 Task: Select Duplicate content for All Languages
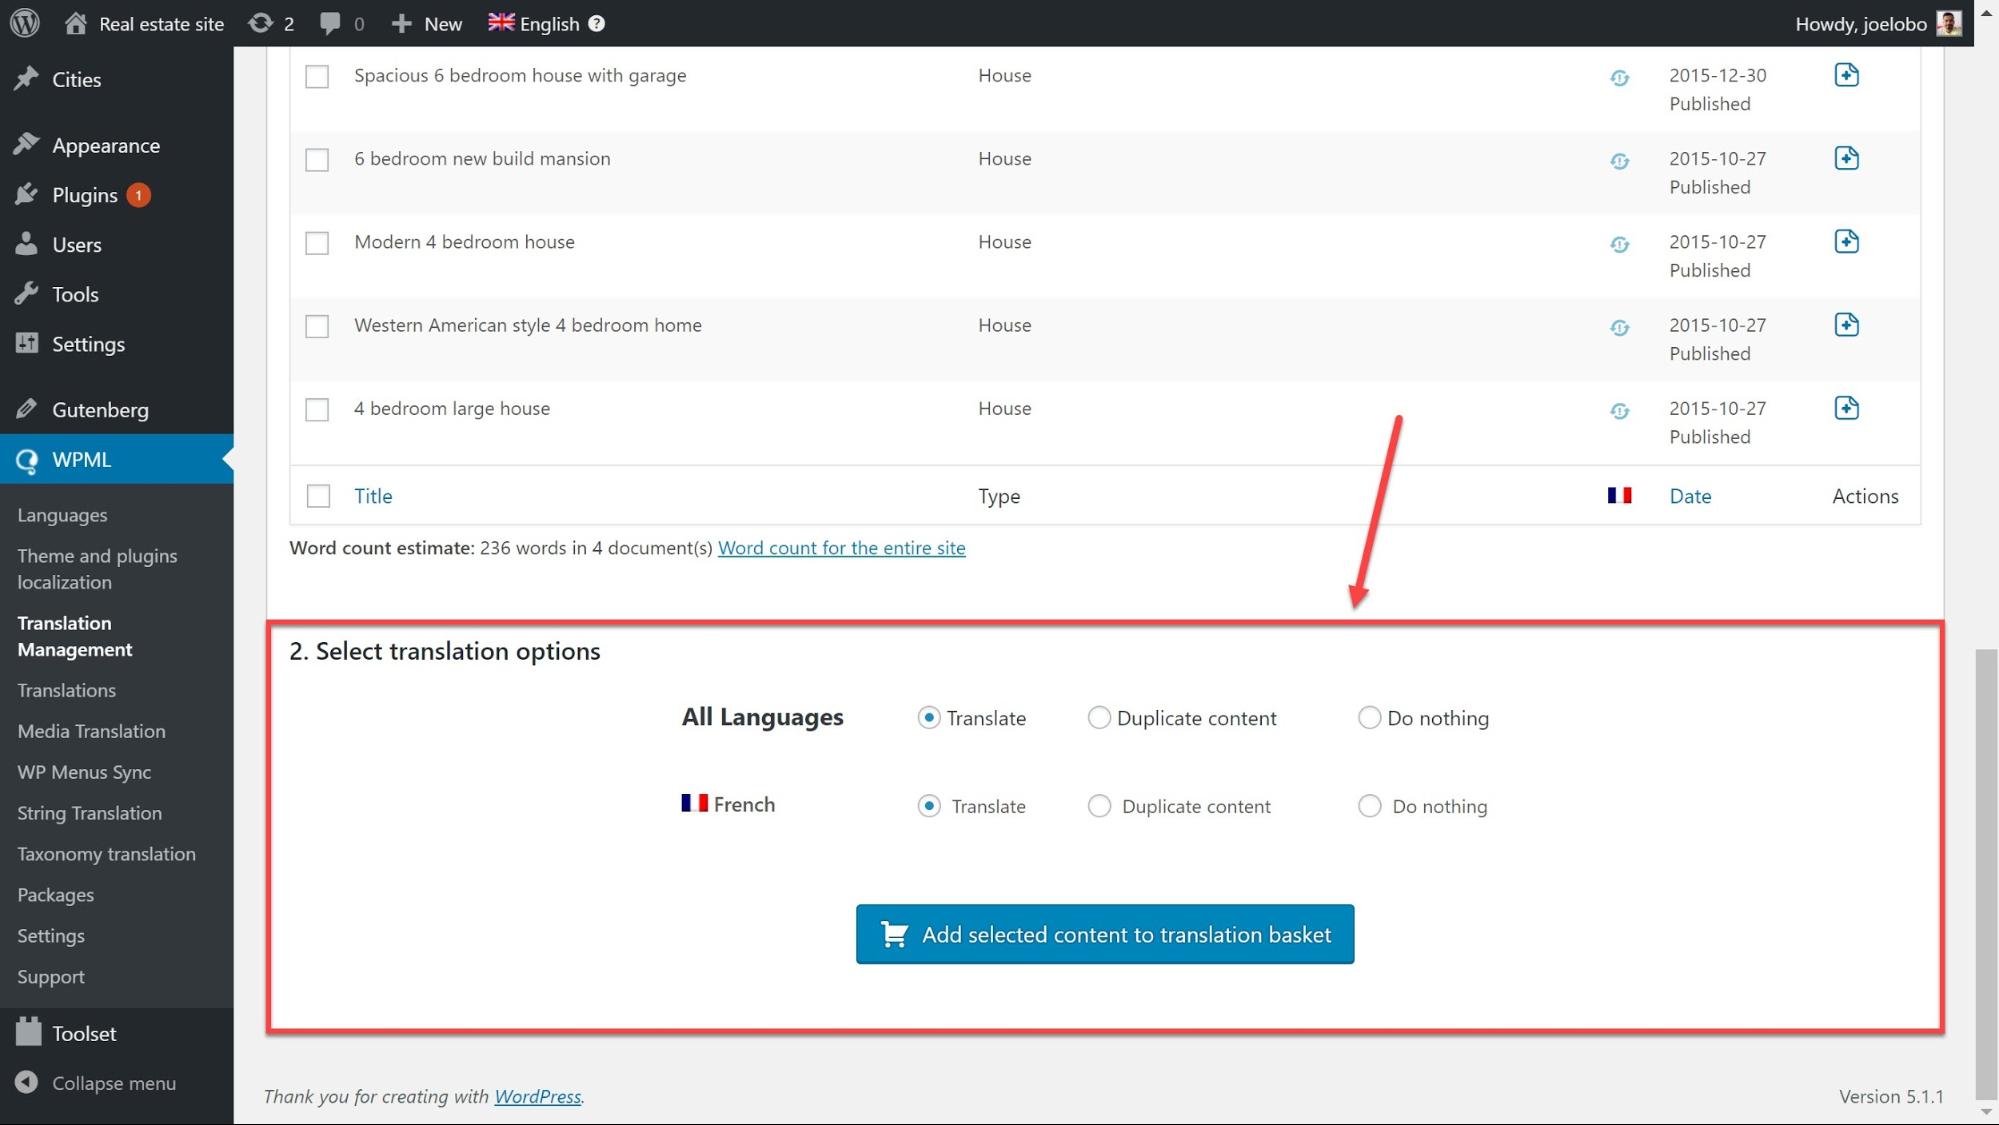click(x=1098, y=718)
